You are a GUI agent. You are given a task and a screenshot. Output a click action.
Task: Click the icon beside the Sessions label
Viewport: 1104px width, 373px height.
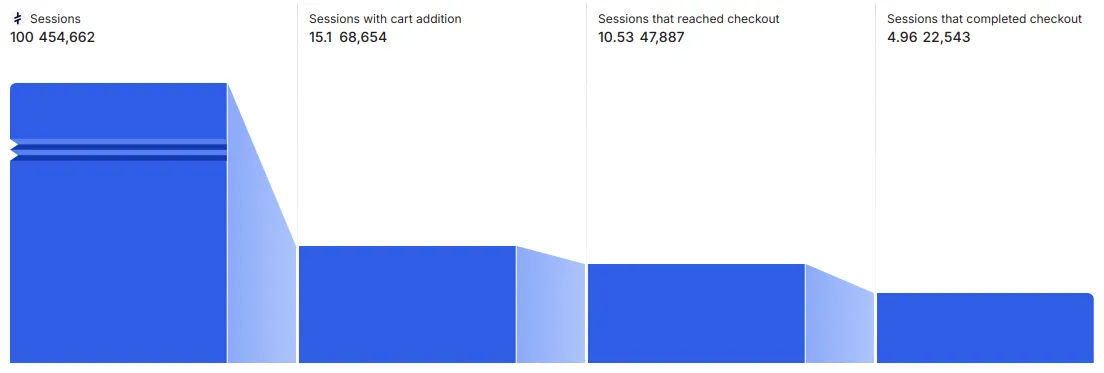pos(18,19)
